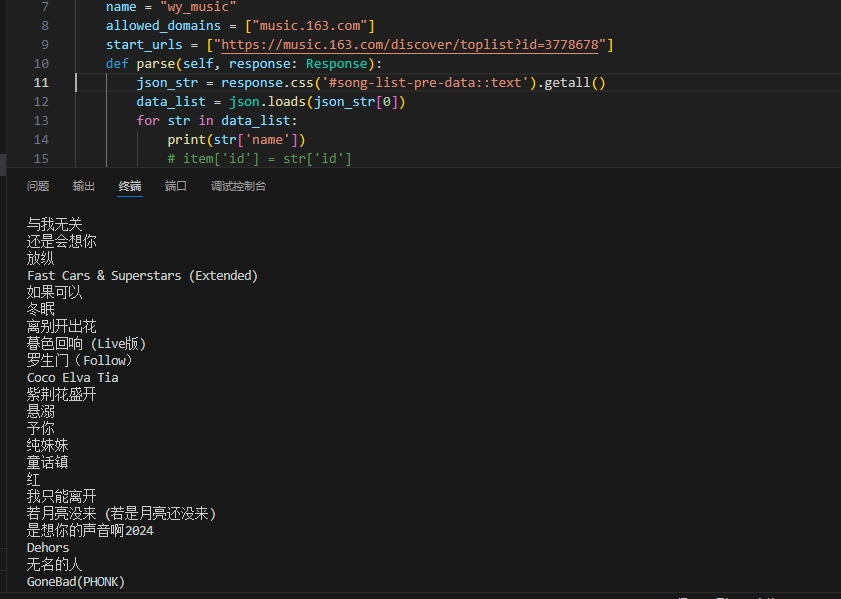Click terminal output 冬眠
This screenshot has height=599, width=841.
40,309
